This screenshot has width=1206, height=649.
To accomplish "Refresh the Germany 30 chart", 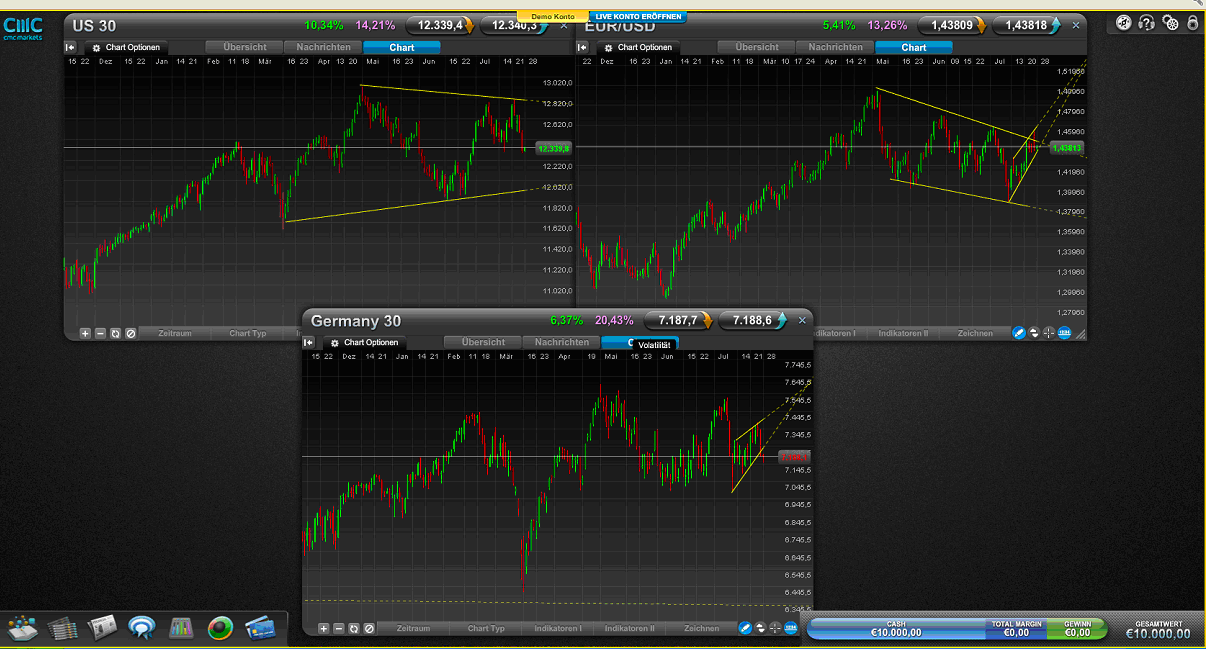I will pyautogui.click(x=353, y=628).
